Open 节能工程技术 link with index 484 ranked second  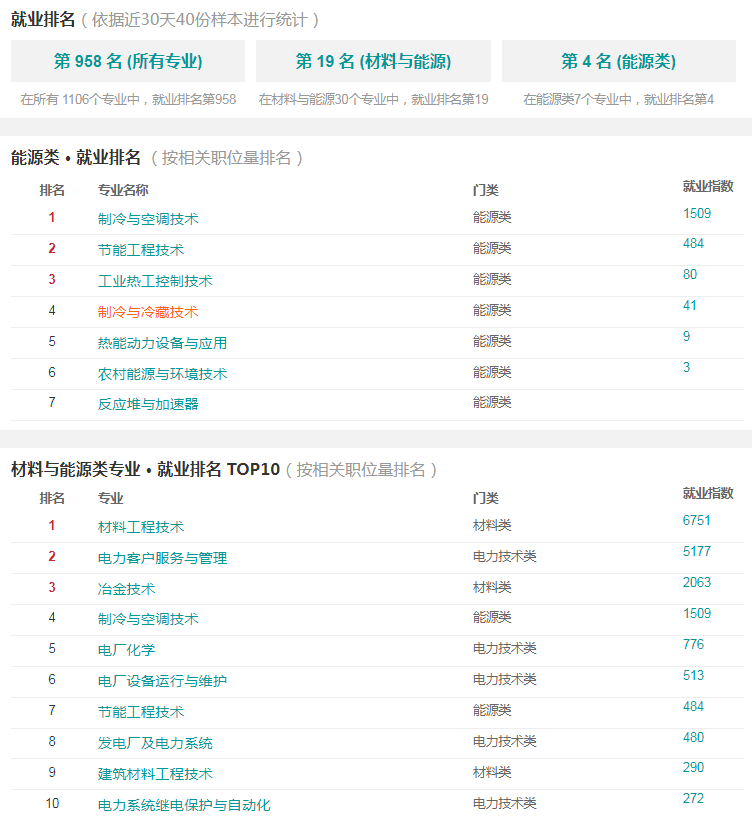141,250
